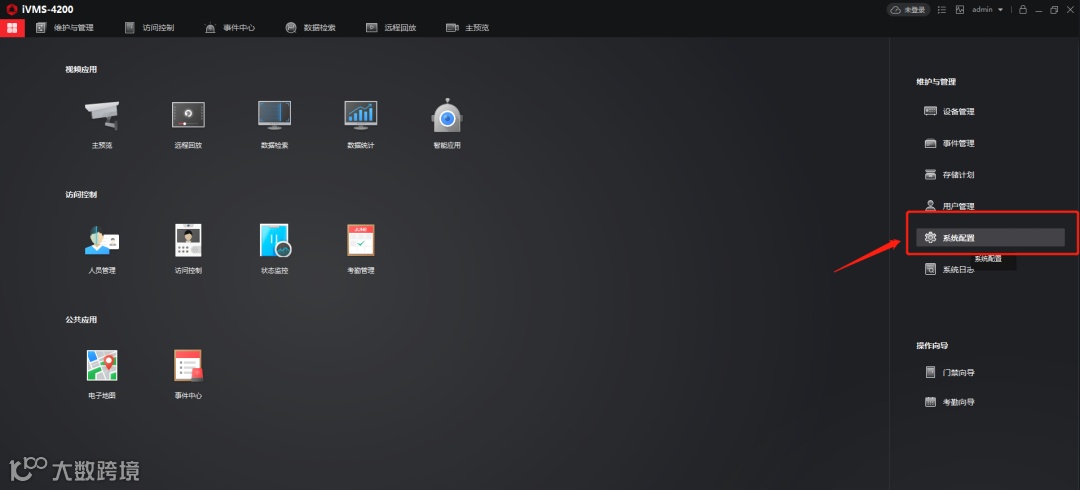
Task: Open the 电子地图 map icon
Action: point(102,365)
